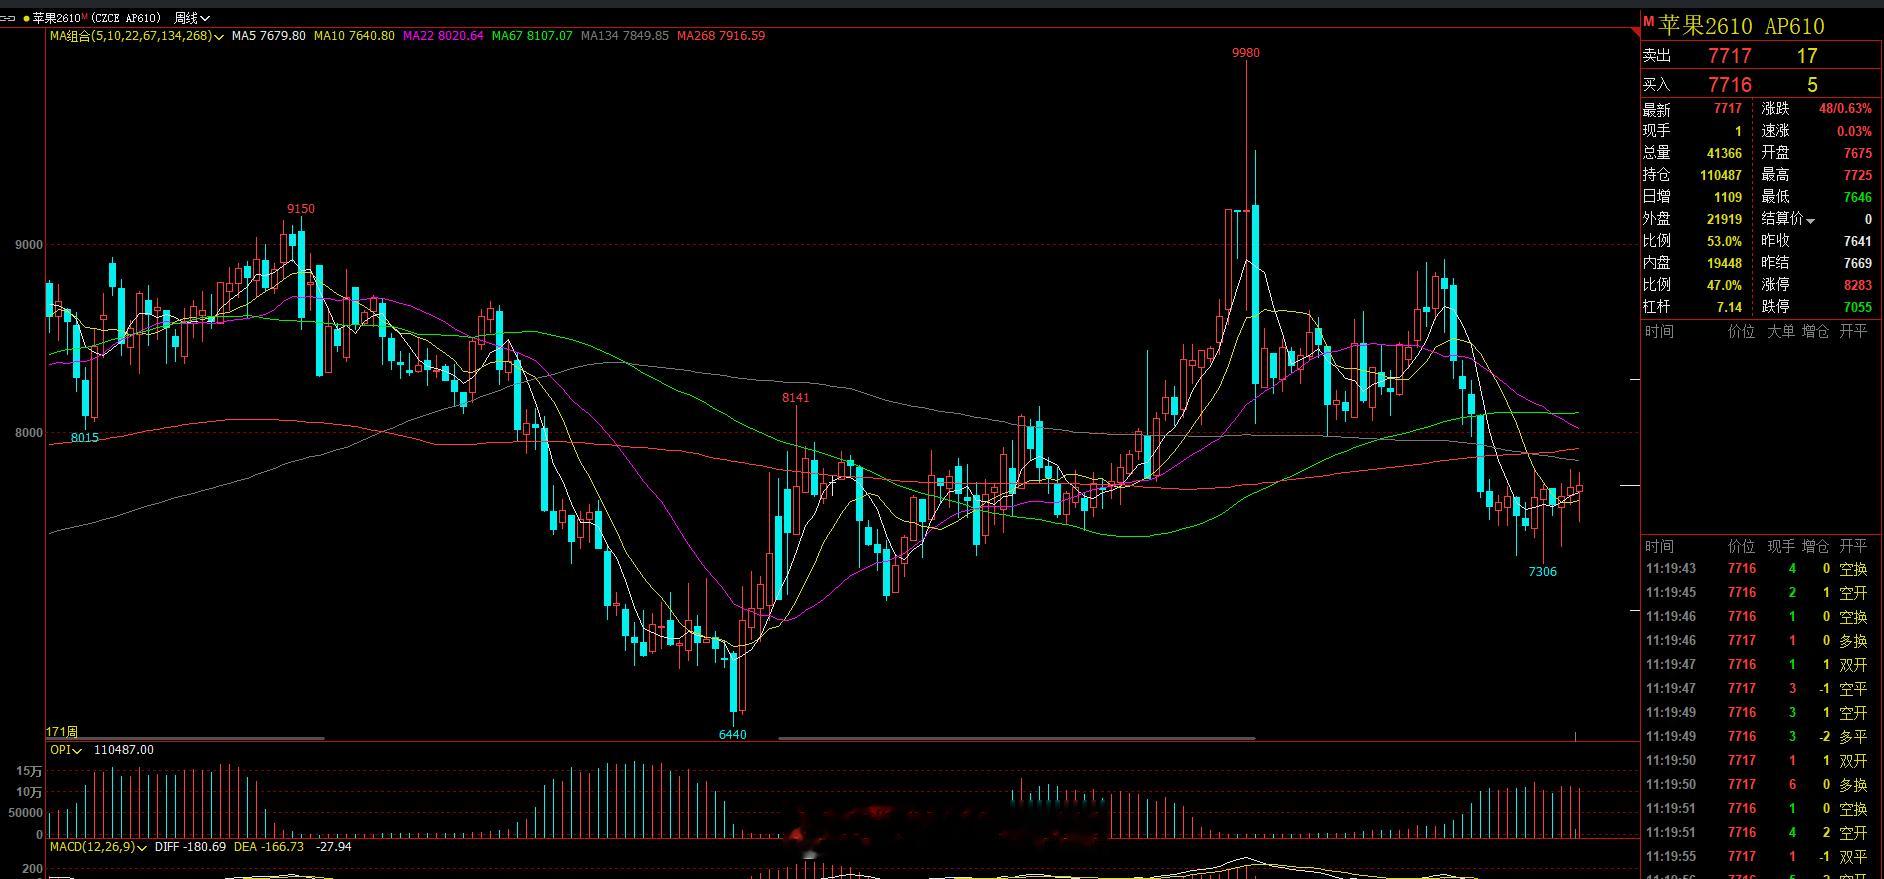Click the 跌停 value 7055
Viewport: 1884px width, 879px height.
pyautogui.click(x=1858, y=308)
